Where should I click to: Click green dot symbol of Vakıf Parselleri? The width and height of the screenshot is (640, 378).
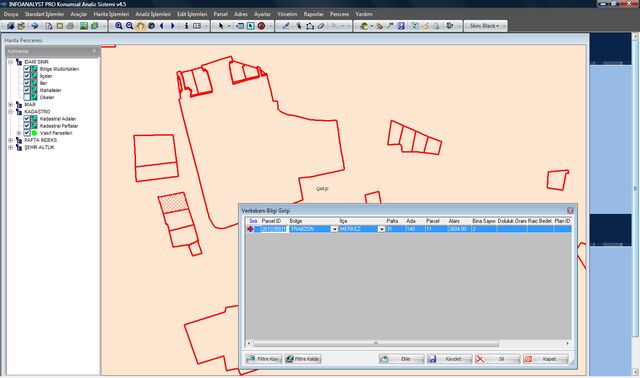point(34,133)
